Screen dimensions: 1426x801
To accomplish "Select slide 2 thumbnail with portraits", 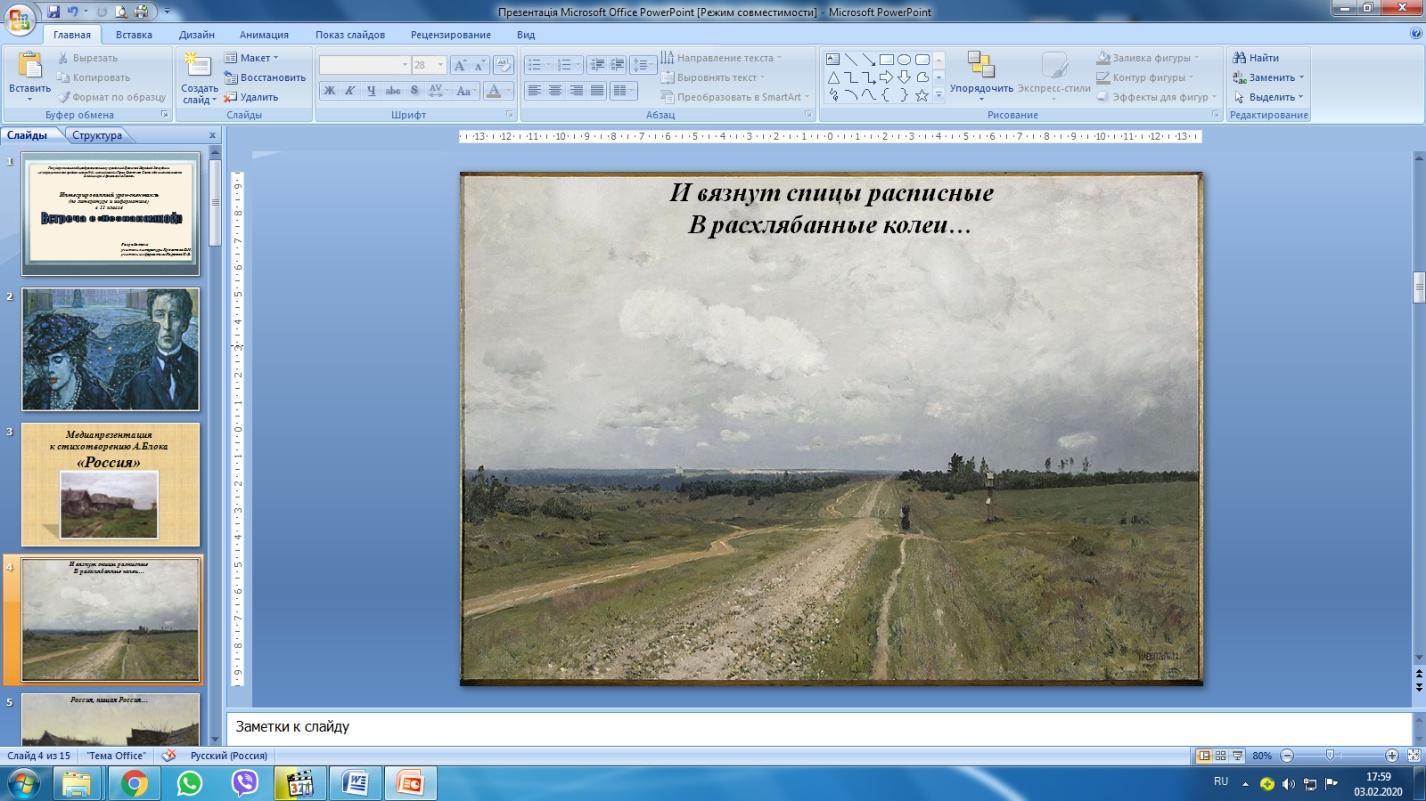I will point(110,349).
